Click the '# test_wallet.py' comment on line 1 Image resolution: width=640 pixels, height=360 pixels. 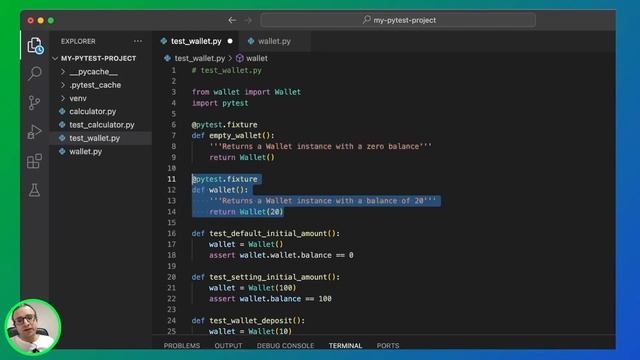point(227,70)
